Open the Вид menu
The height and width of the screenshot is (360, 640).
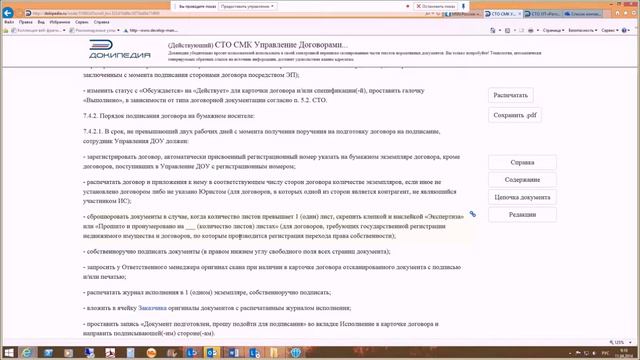[x=41, y=22]
